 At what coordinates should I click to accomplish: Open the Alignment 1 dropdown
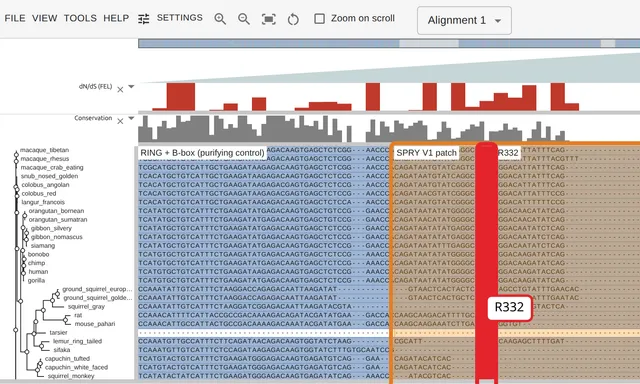[464, 20]
